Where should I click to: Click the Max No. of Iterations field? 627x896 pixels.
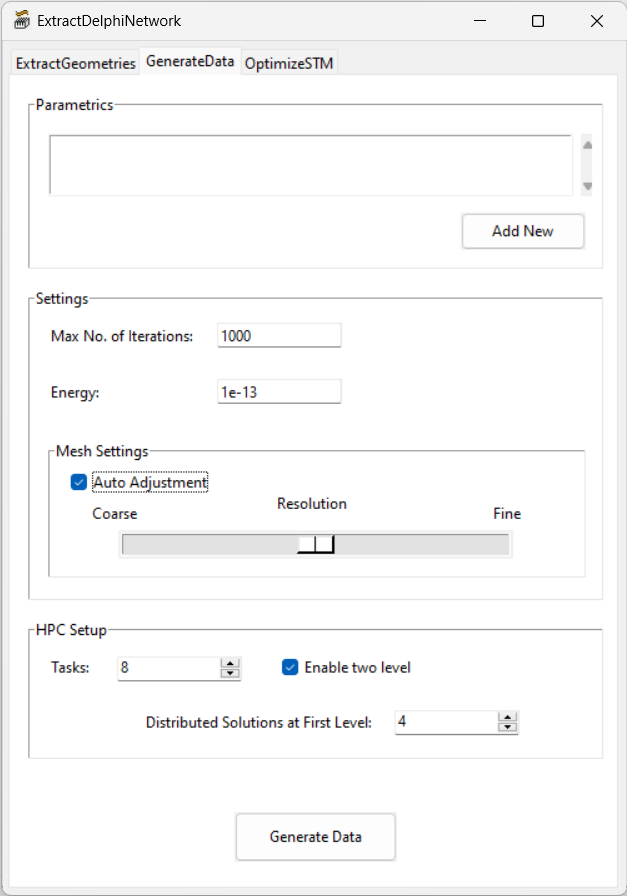[x=278, y=336]
